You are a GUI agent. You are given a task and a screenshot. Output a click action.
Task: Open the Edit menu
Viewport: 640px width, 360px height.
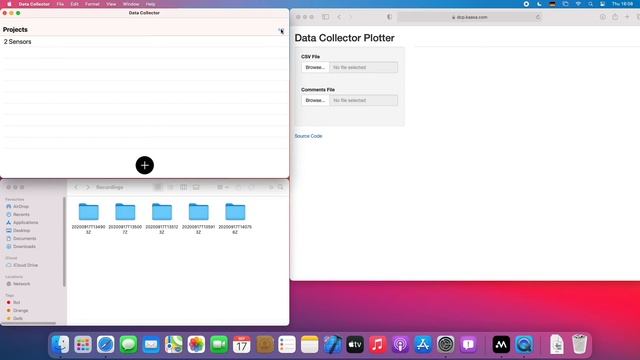pyautogui.click(x=74, y=4)
